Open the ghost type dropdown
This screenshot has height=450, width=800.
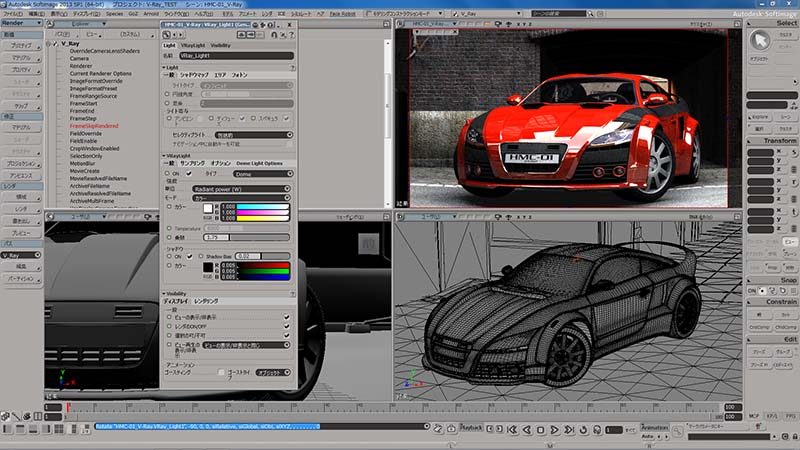[x=273, y=372]
